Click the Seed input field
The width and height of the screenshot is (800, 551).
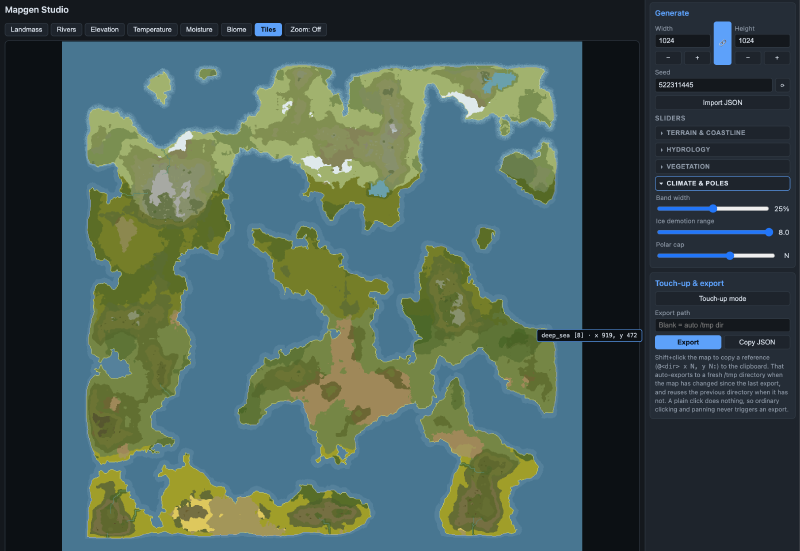(x=714, y=85)
